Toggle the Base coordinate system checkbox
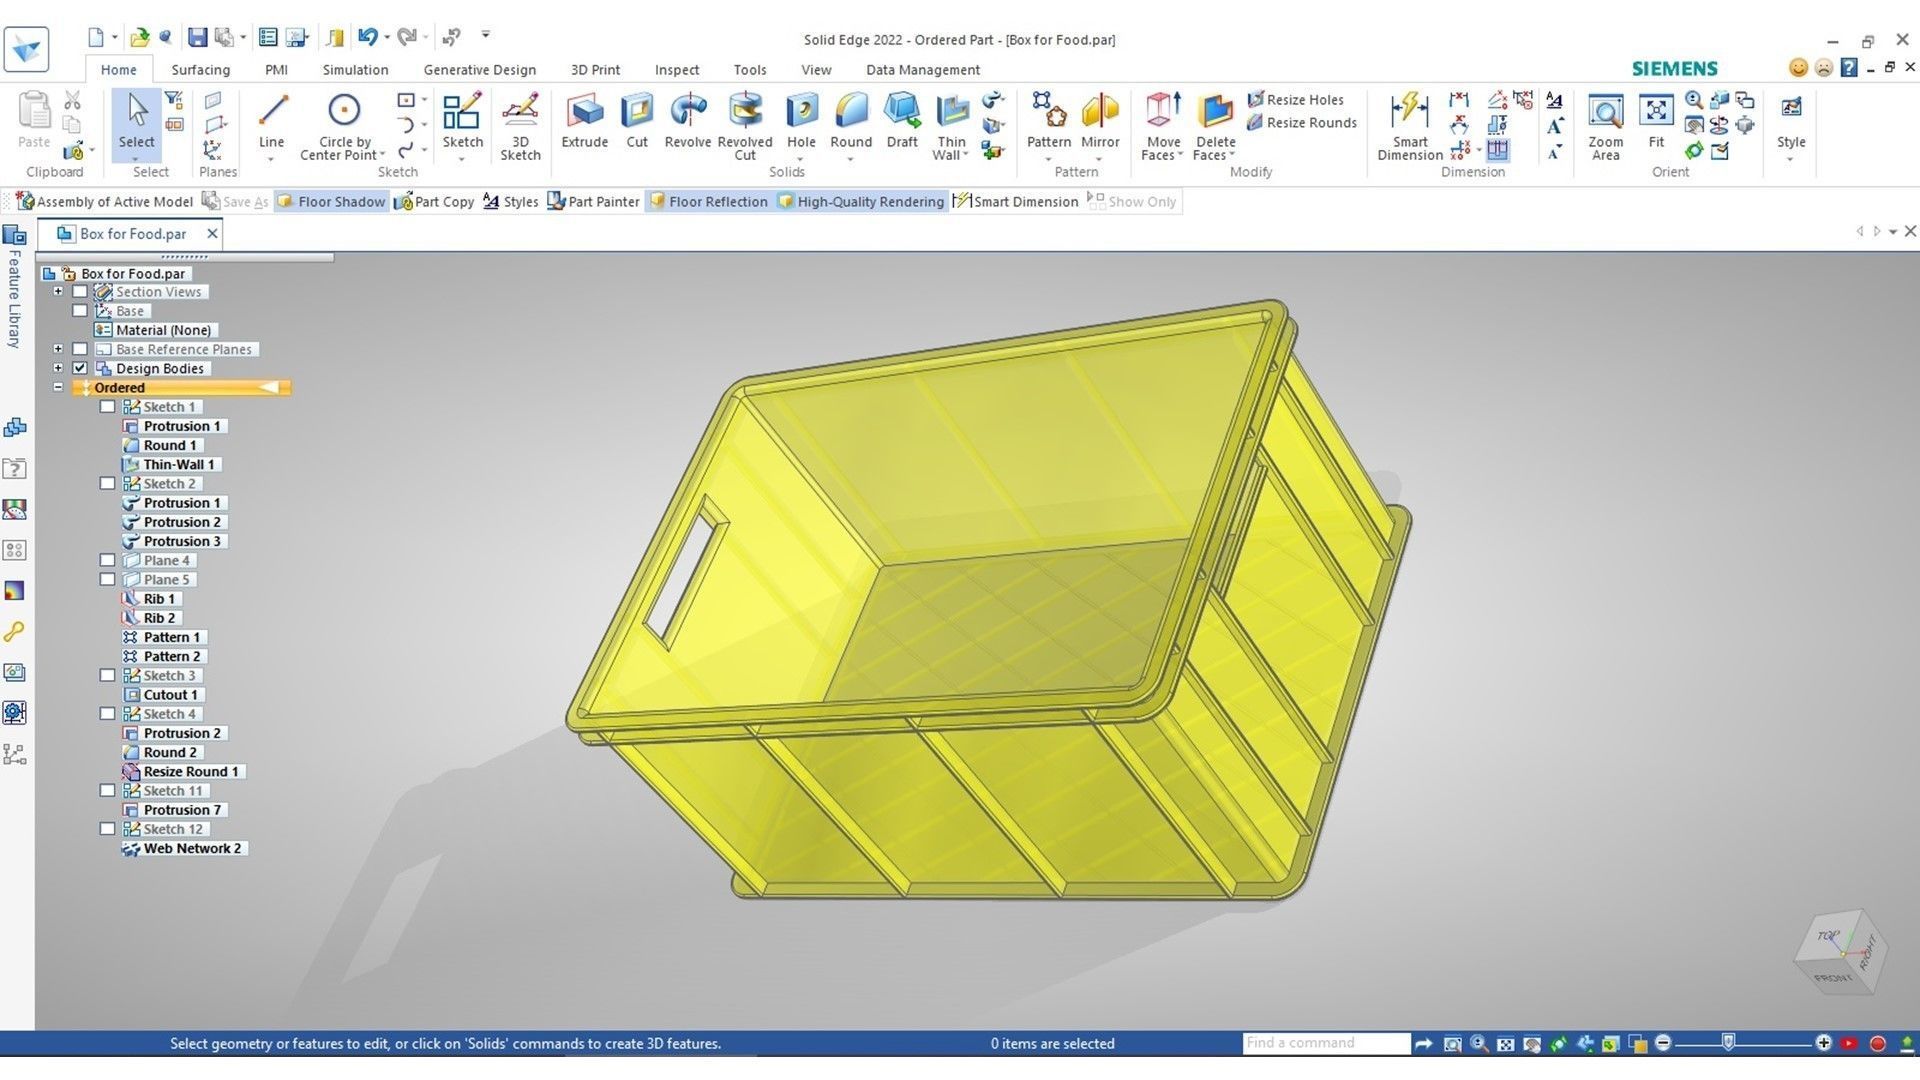This screenshot has height=1080, width=1920. pyautogui.click(x=80, y=311)
